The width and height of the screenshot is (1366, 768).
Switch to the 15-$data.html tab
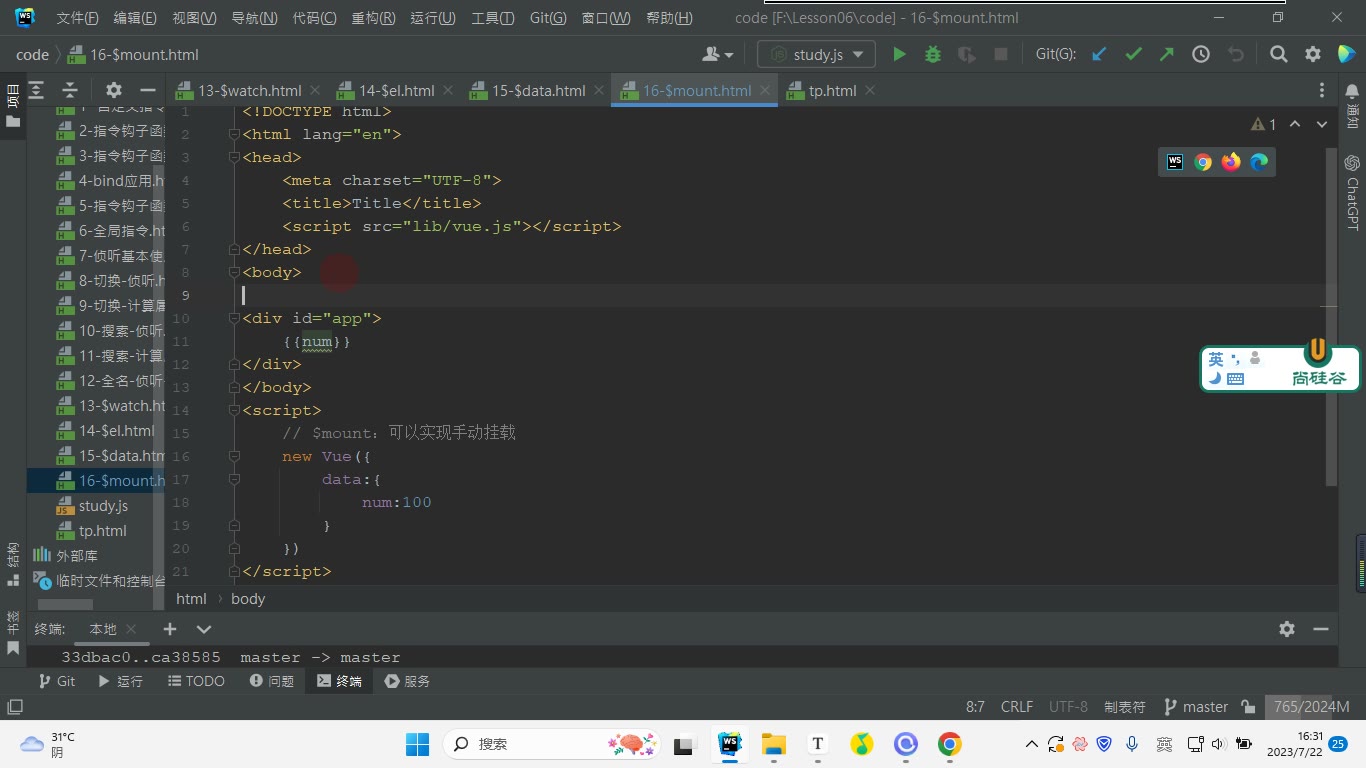click(x=538, y=90)
